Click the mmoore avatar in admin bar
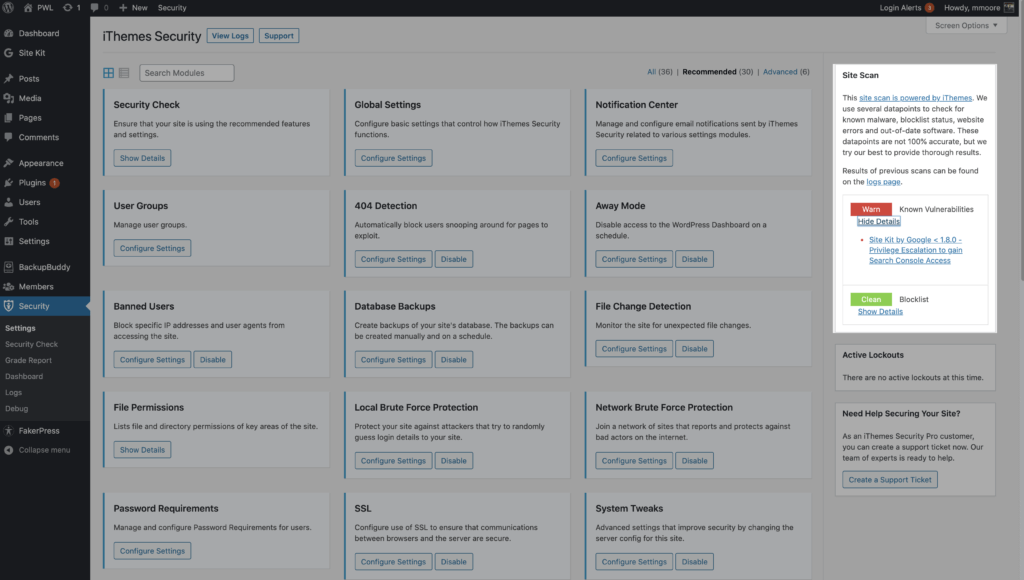This screenshot has width=1024, height=580. coord(1009,8)
